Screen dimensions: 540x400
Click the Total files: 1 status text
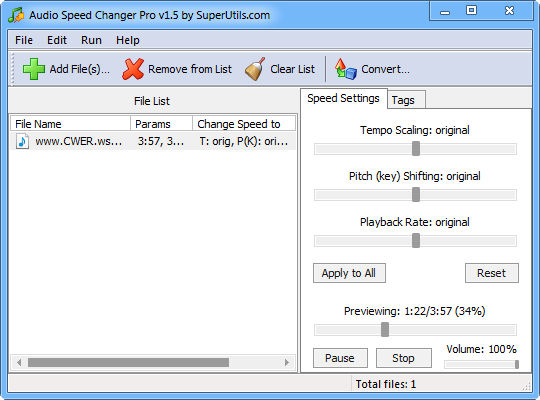386,384
